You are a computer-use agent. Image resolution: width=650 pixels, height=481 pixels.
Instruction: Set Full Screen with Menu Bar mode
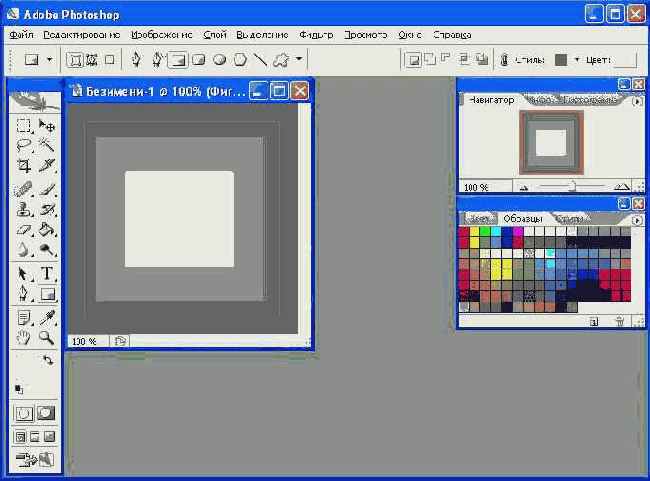pyautogui.click(x=35, y=437)
